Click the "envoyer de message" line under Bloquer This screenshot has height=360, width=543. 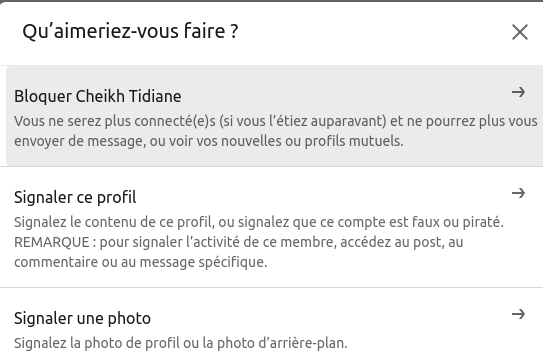point(208,141)
